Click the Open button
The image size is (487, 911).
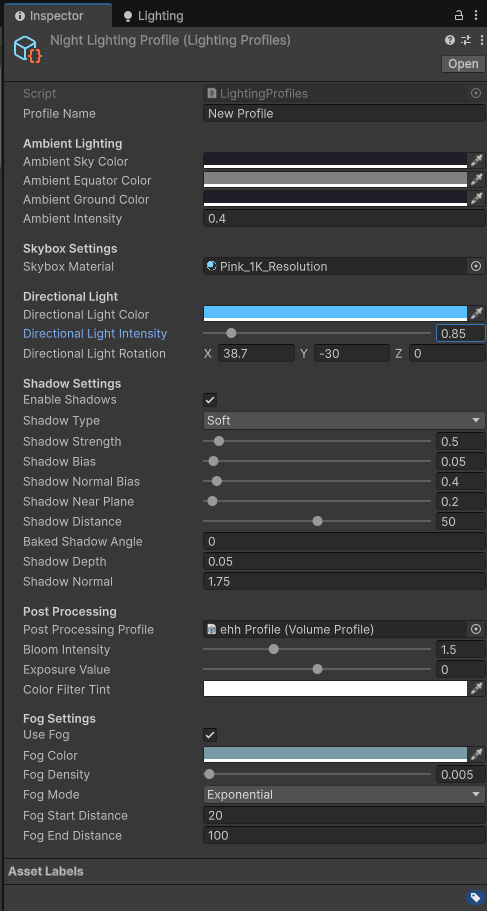463,64
